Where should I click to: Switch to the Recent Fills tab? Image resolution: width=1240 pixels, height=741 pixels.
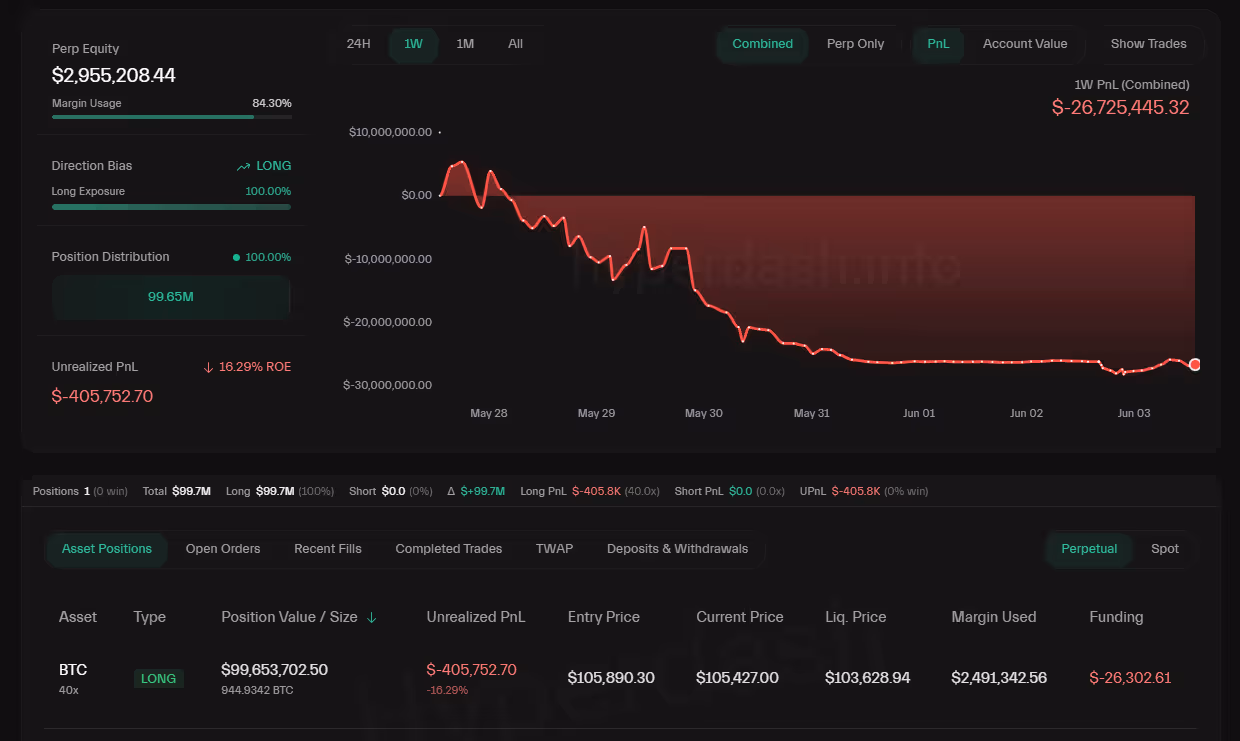[x=327, y=548]
